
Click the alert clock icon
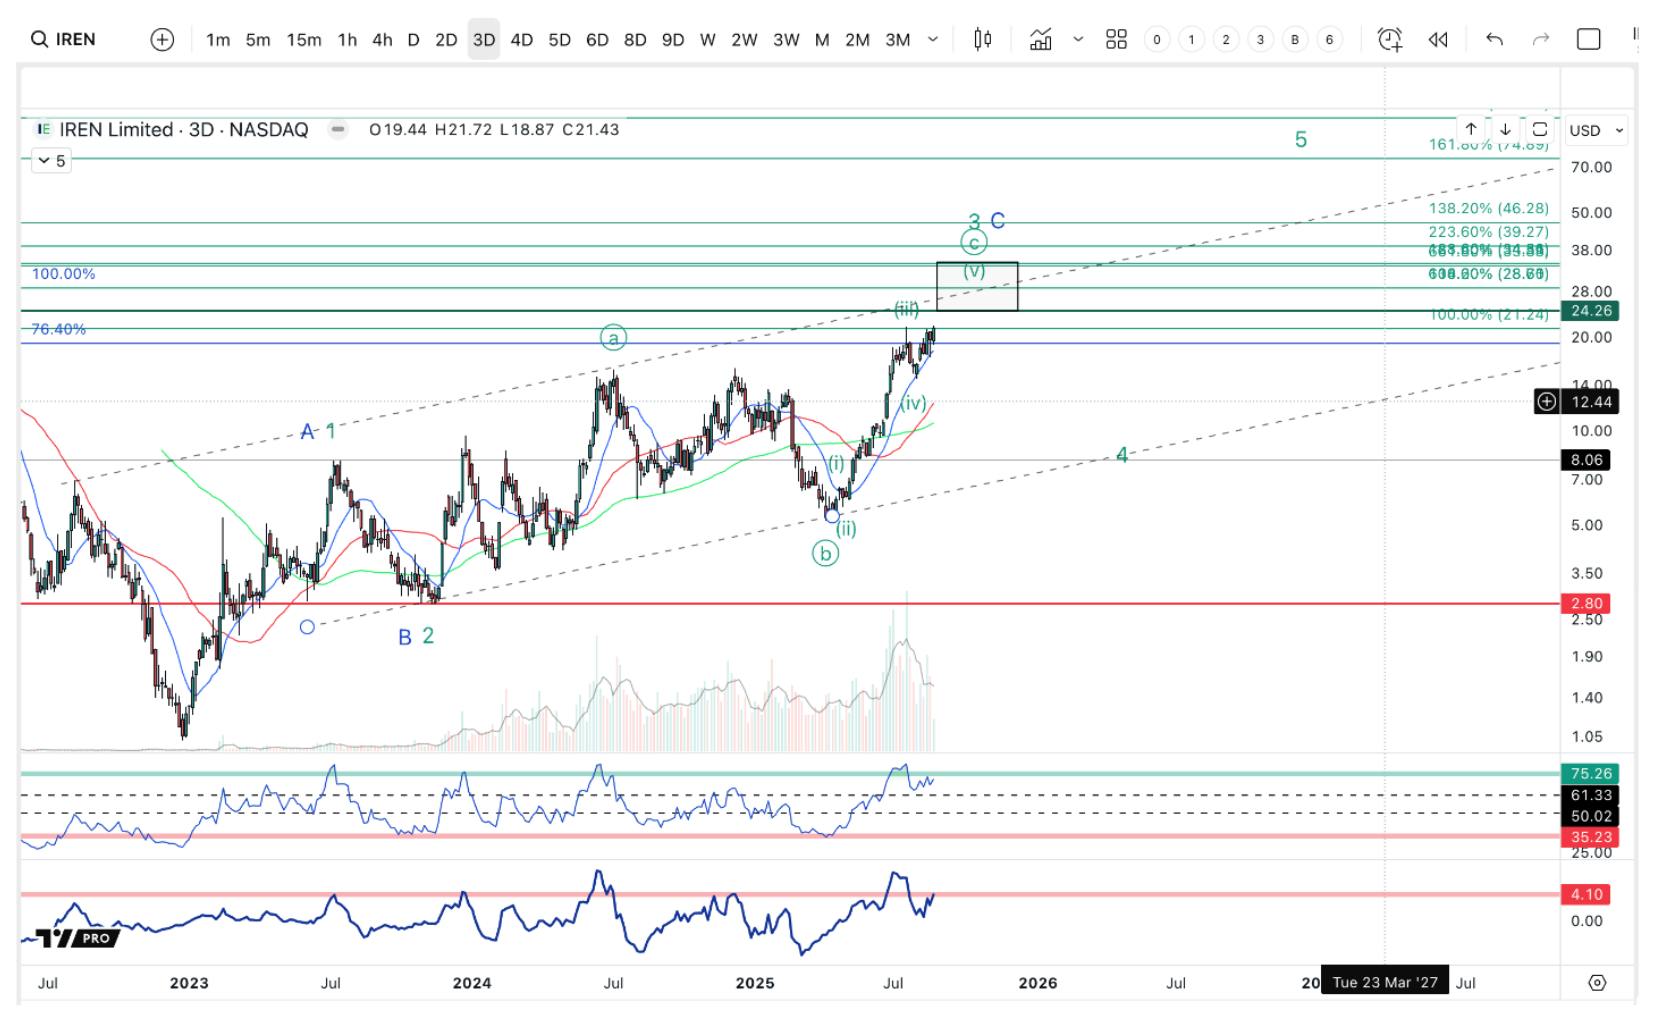click(1390, 39)
